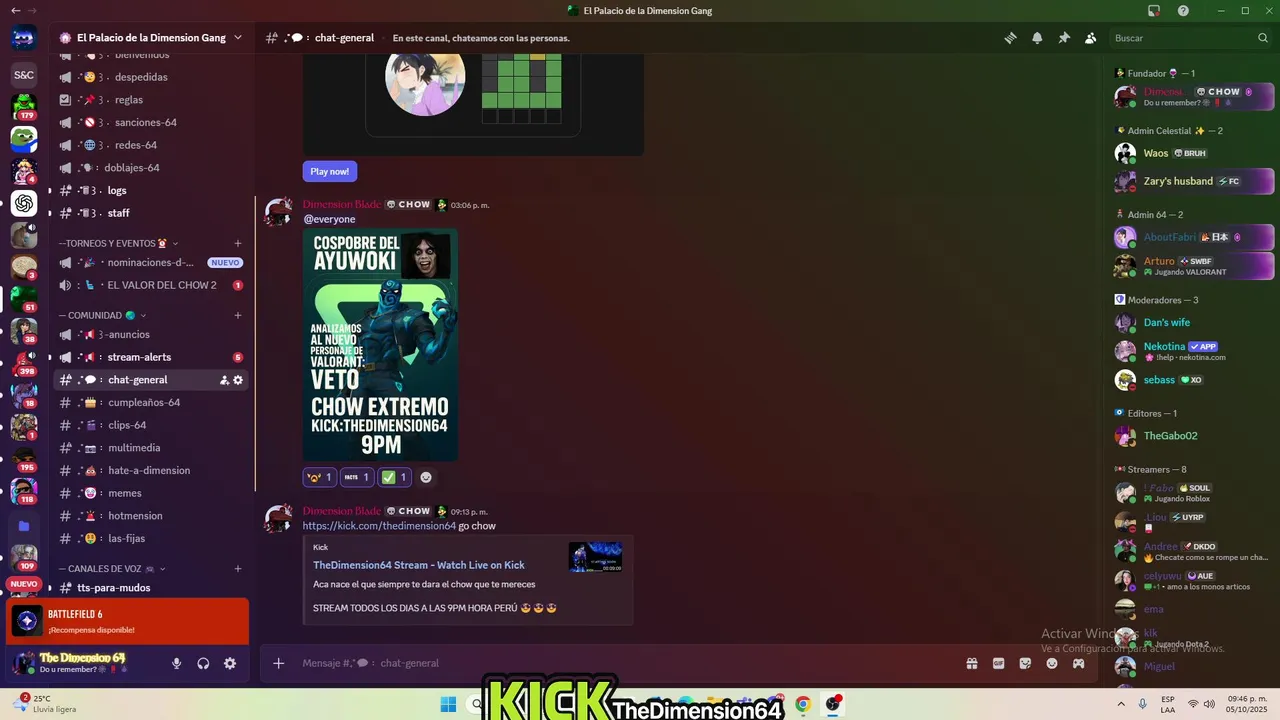
Task: Add channel to TORNEOS Y EVENTOS
Action: pyautogui.click(x=238, y=243)
